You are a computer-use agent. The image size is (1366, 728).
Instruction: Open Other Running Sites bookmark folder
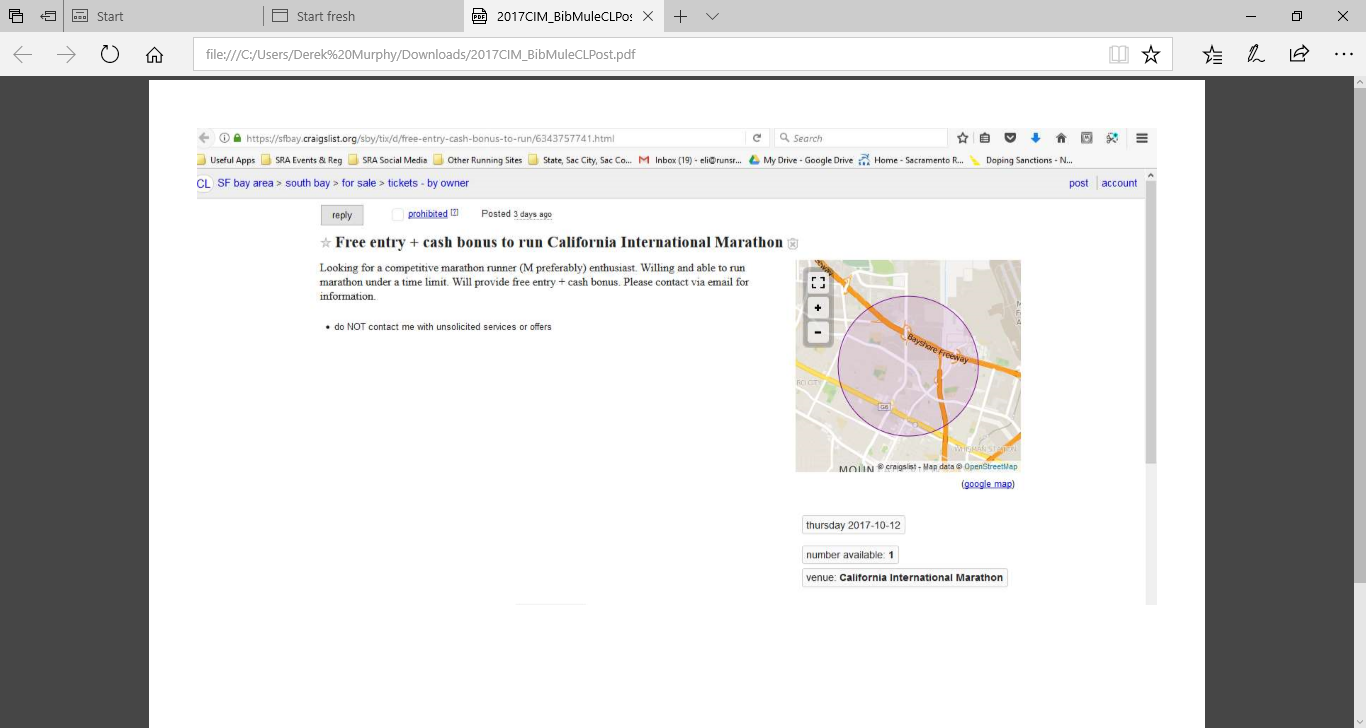(x=478, y=160)
